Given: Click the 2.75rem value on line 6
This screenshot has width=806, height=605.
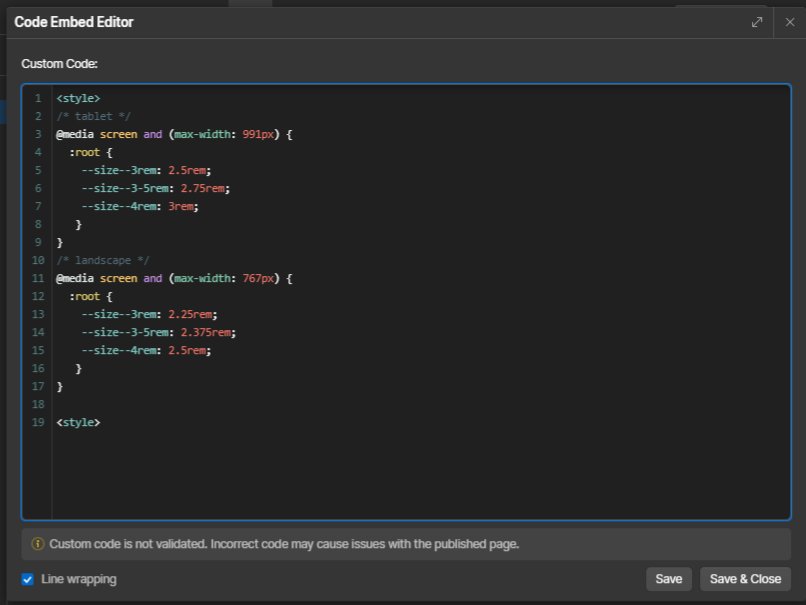Looking at the screenshot, I should [x=203, y=188].
